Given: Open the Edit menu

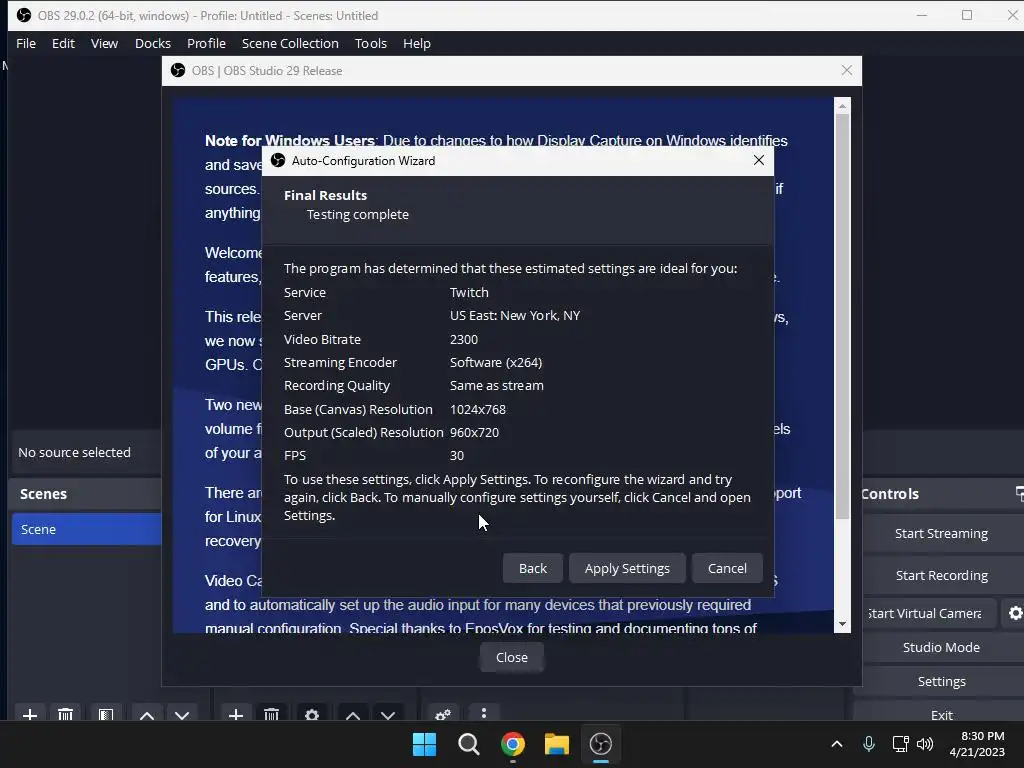Looking at the screenshot, I should [x=63, y=43].
